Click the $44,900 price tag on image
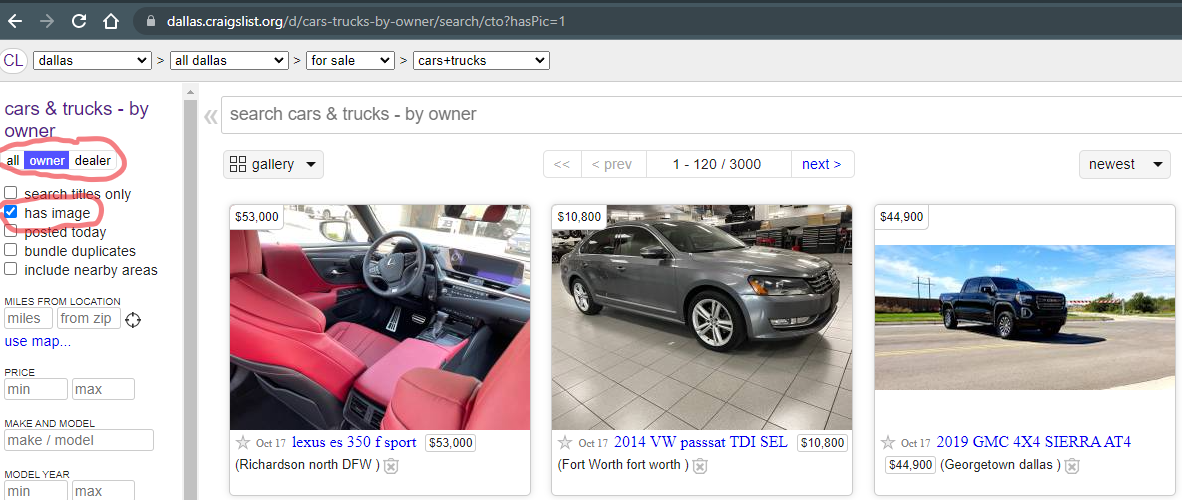This screenshot has height=500, width=1182. click(902, 217)
